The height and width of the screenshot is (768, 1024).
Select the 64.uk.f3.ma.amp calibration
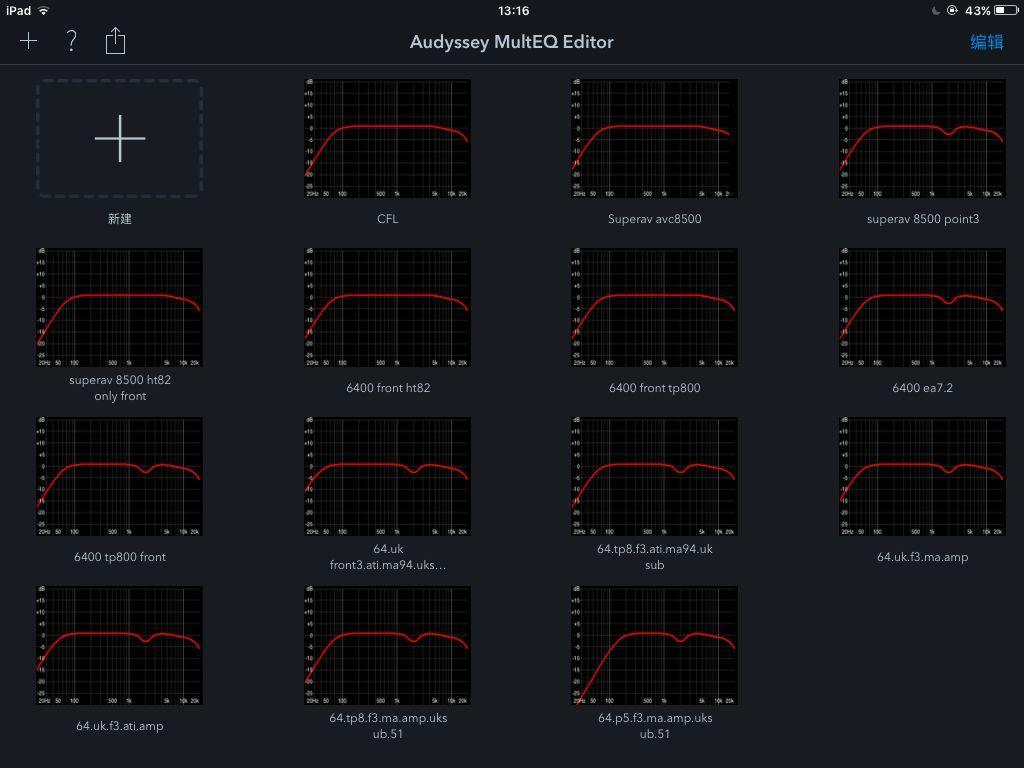(921, 476)
